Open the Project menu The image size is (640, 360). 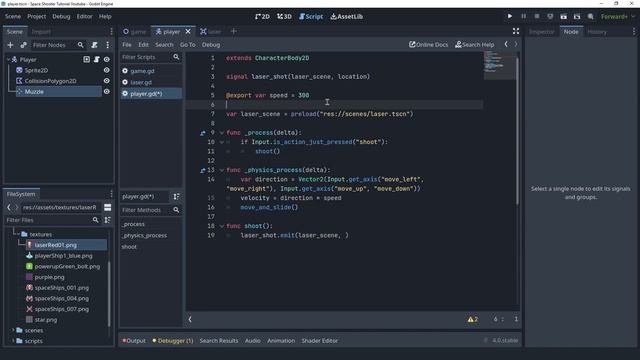coord(36,16)
